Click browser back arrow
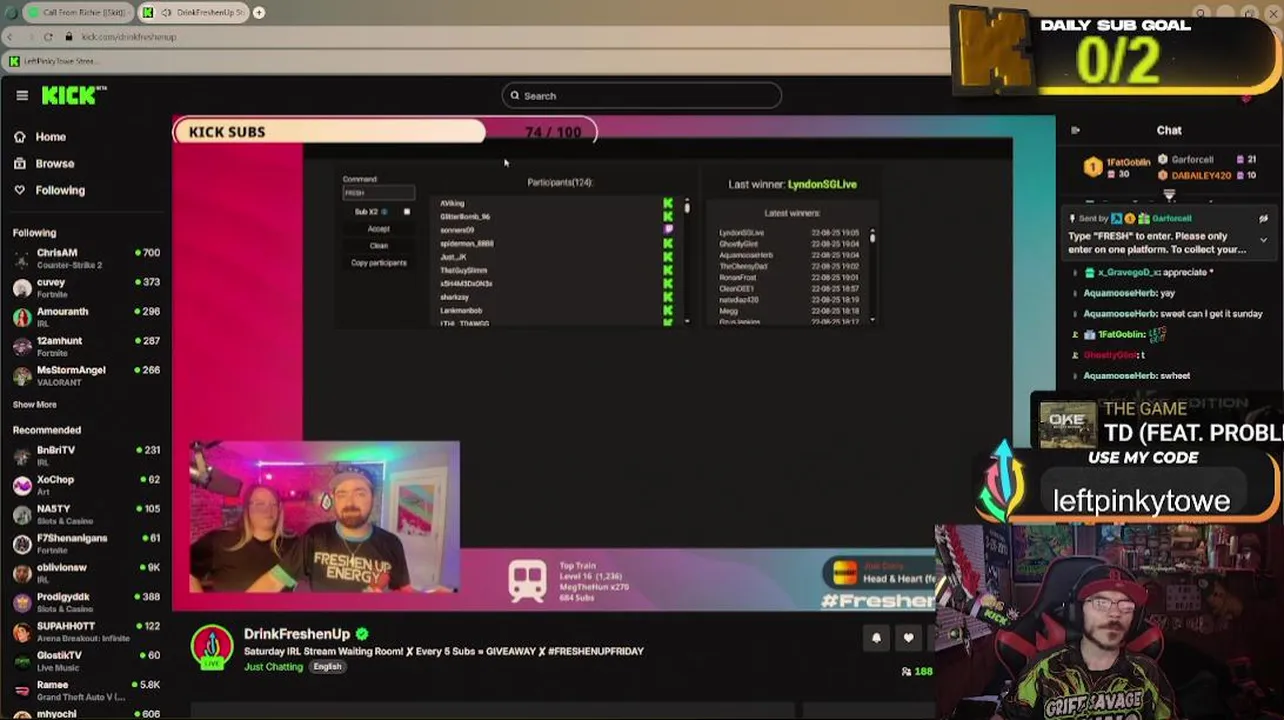Viewport: 1284px width, 720px height. point(10,37)
